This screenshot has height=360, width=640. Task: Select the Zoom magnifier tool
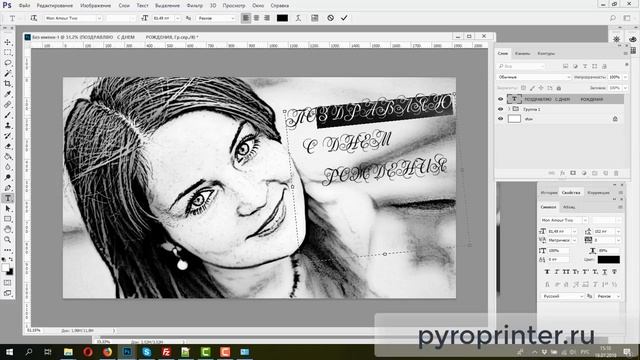point(8,240)
